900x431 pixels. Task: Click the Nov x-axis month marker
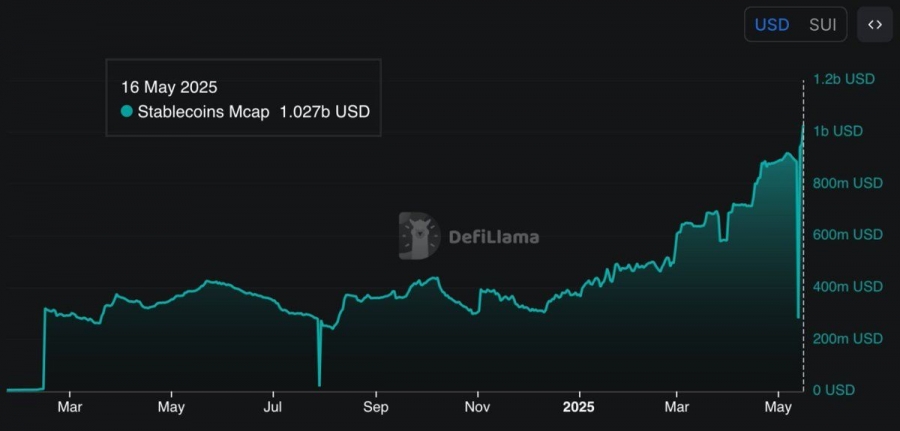pos(477,407)
